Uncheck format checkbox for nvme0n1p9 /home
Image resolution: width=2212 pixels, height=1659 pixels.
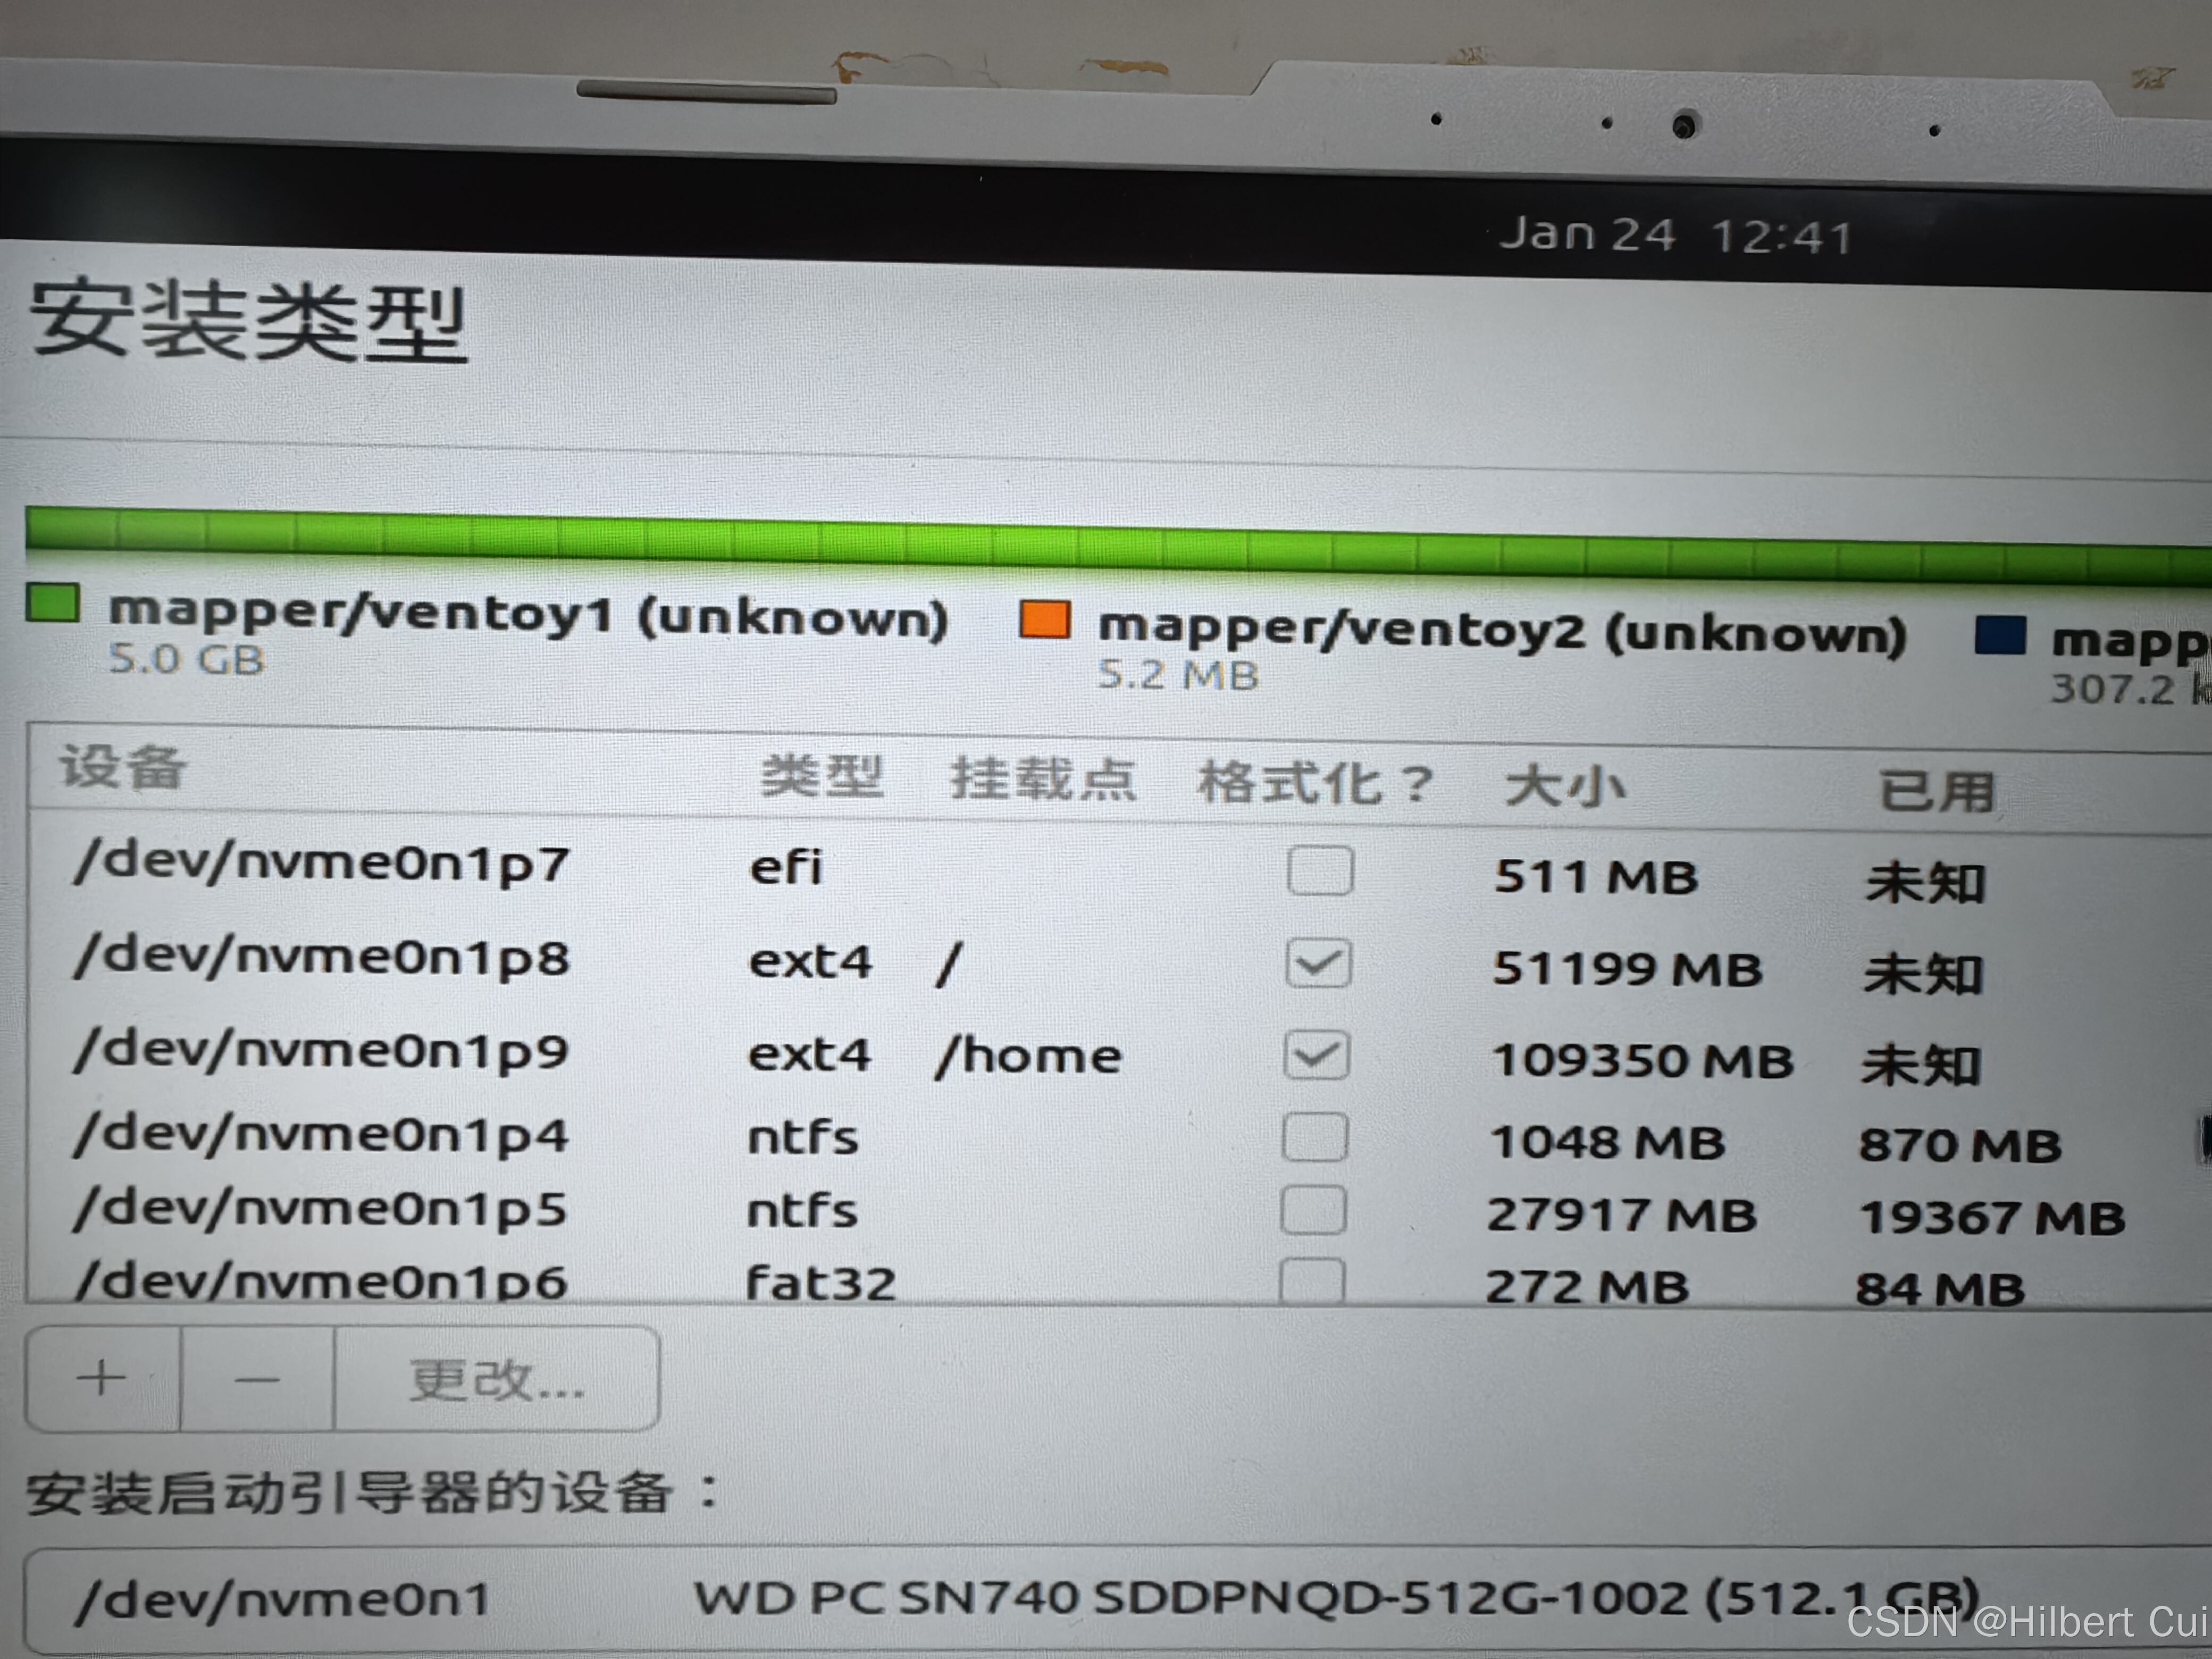[1316, 1056]
